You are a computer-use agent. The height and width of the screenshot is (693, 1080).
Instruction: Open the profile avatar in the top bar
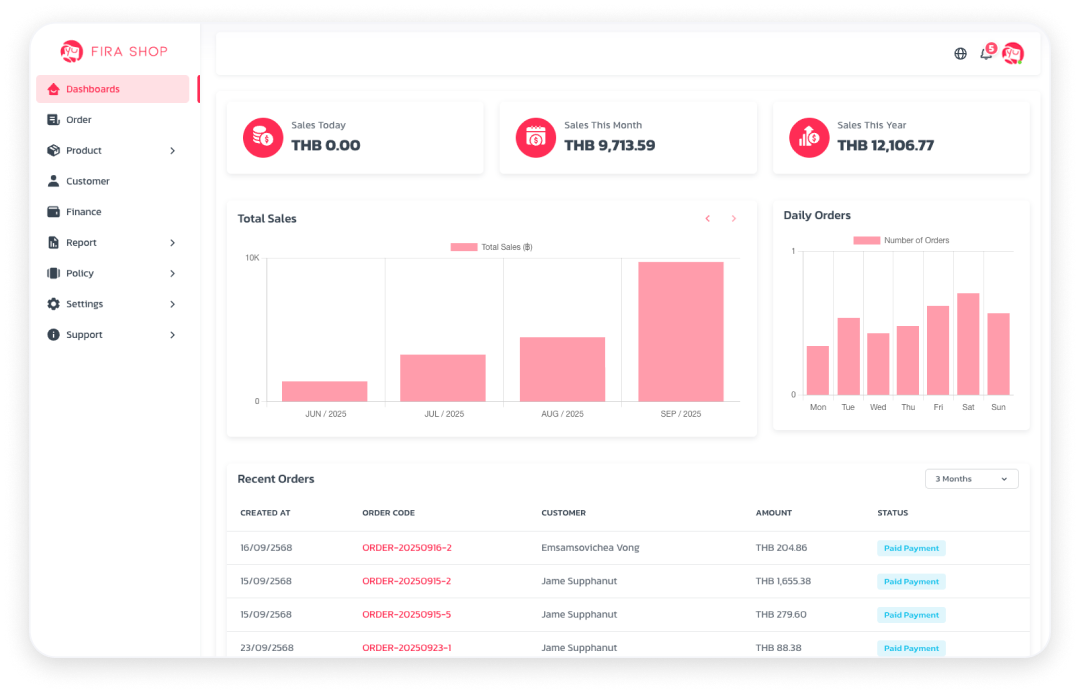(x=1013, y=53)
